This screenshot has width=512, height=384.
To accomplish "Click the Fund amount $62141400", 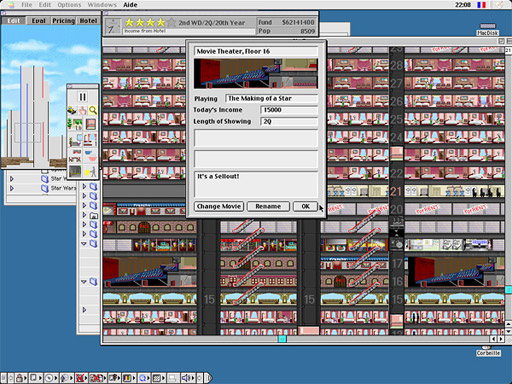I will point(298,22).
